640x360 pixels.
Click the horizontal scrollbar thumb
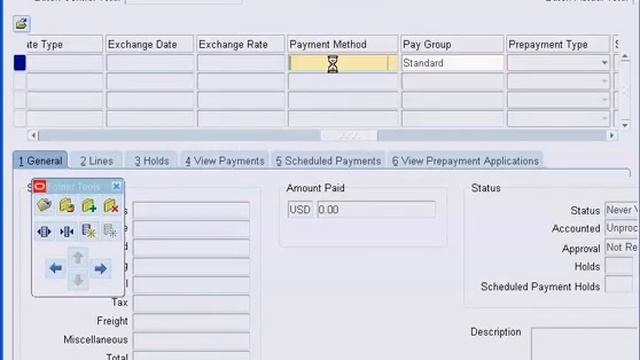pyautogui.click(x=349, y=135)
